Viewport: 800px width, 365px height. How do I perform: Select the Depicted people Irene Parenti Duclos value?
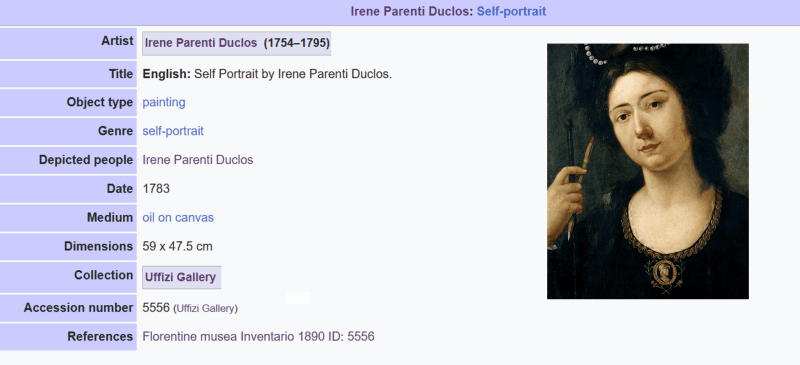197,160
